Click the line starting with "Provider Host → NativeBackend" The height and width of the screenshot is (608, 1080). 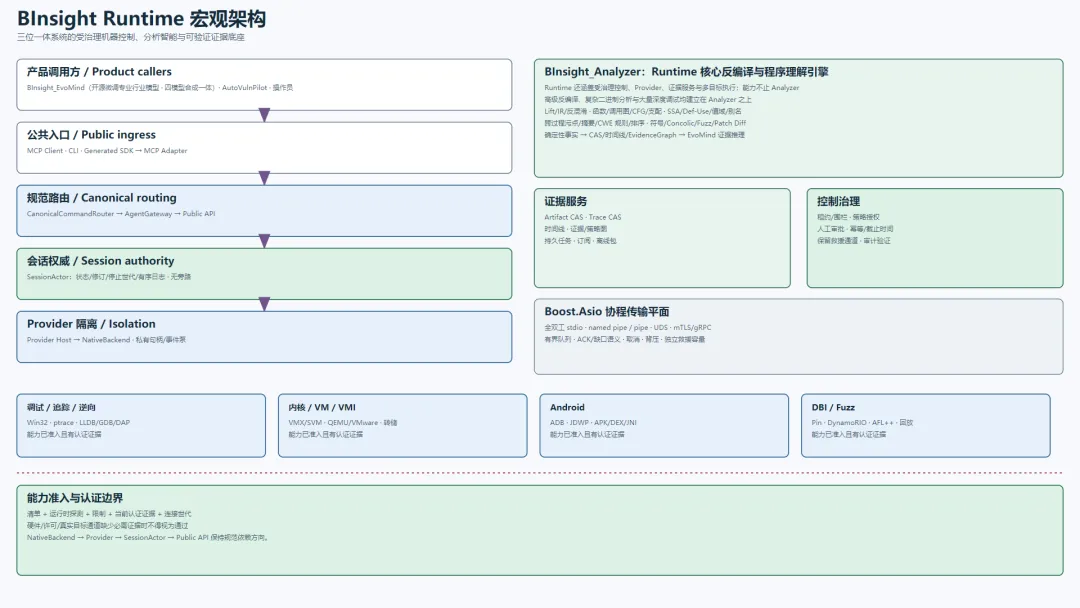[106, 340]
